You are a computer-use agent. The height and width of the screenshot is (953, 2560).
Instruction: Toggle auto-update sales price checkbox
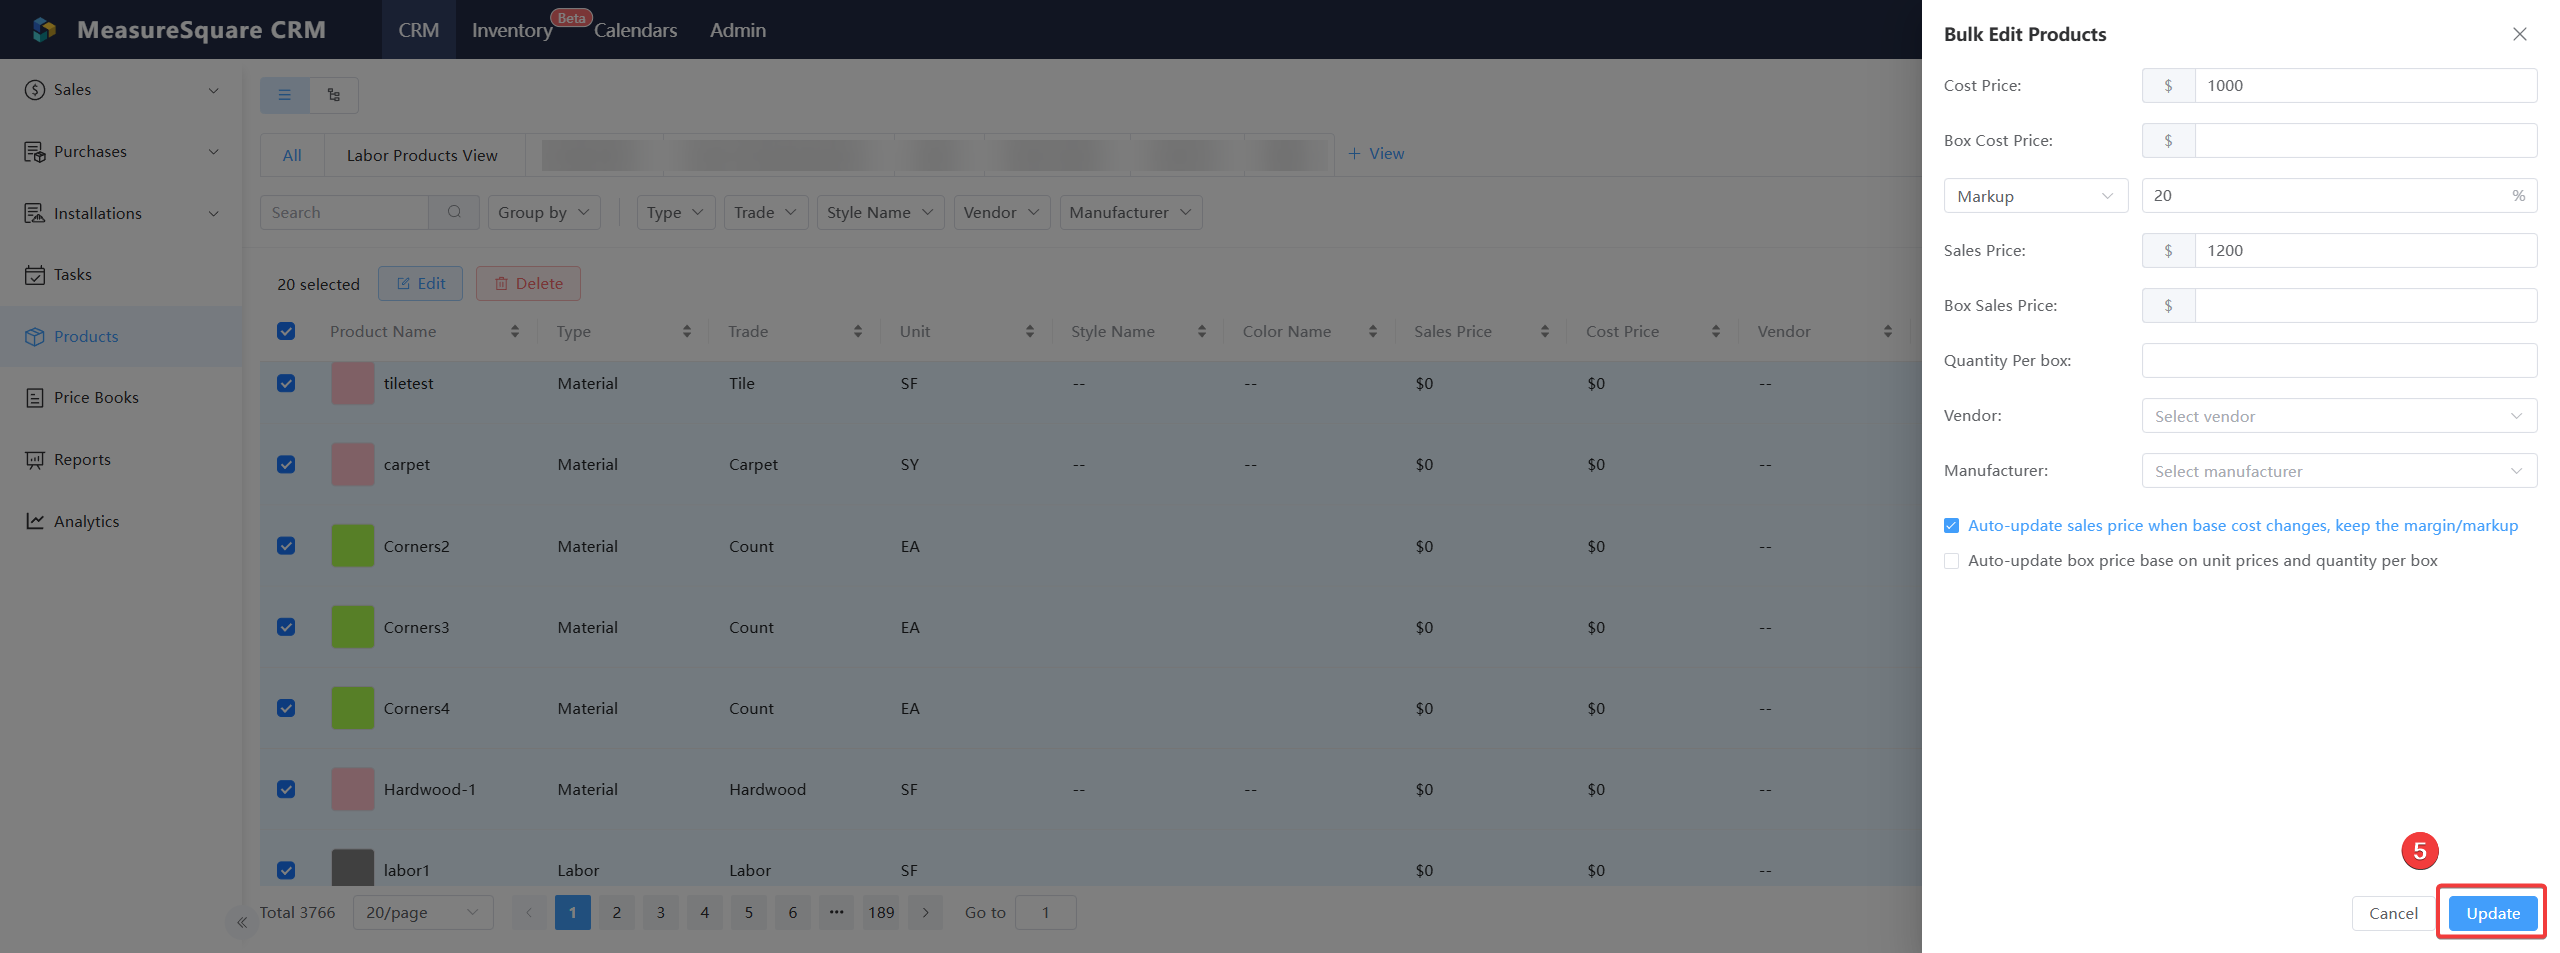pyautogui.click(x=1951, y=525)
